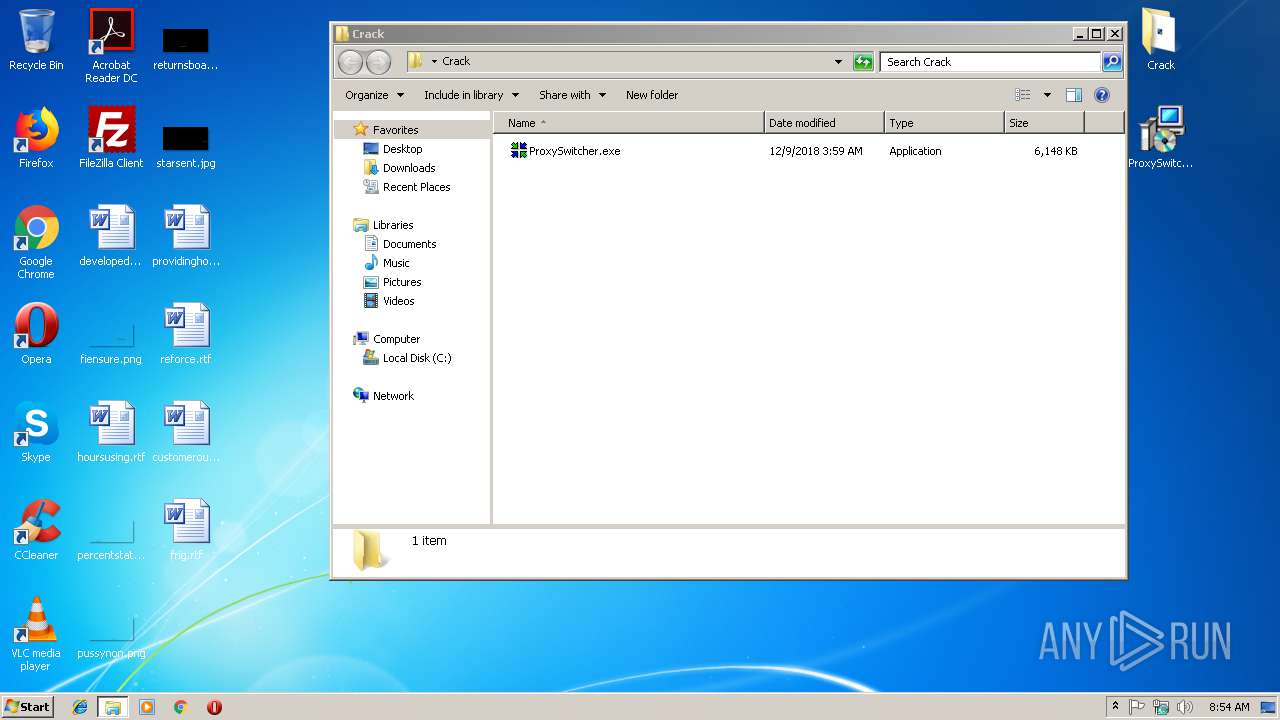
Task: Click the search magnifier icon
Action: click(1111, 62)
